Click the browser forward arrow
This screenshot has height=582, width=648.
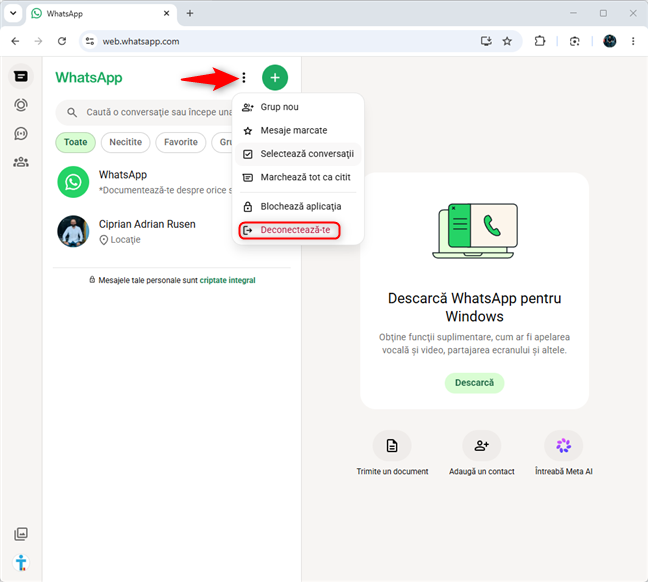[38, 41]
